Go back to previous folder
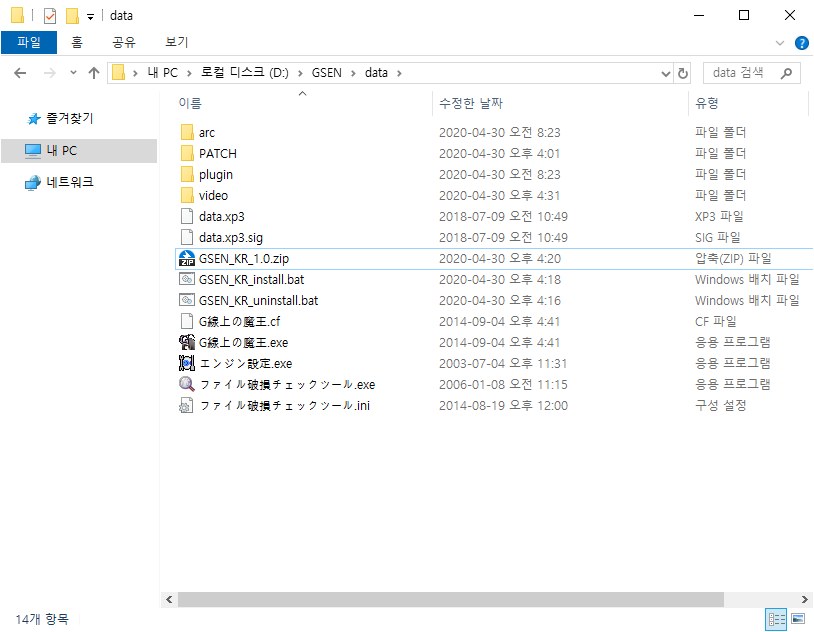 (x=20, y=73)
